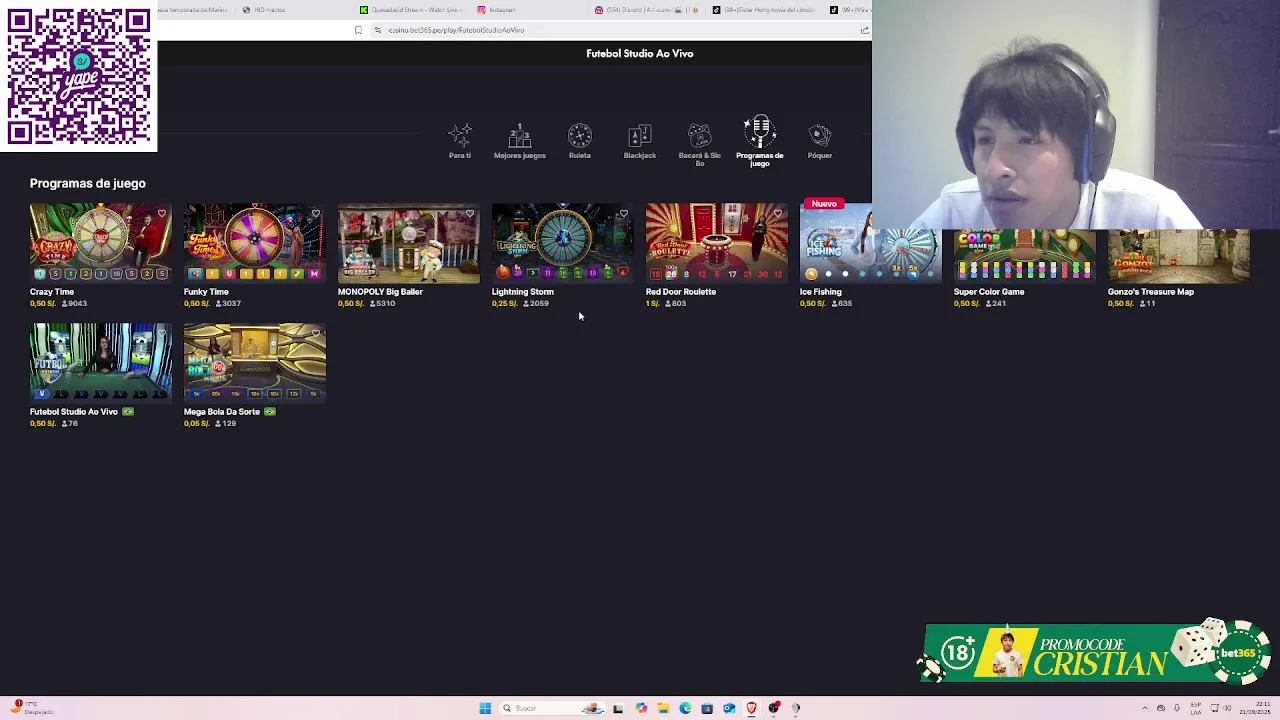The image size is (1280, 720).
Task: Click the Super Color Game title
Action: click(x=989, y=292)
